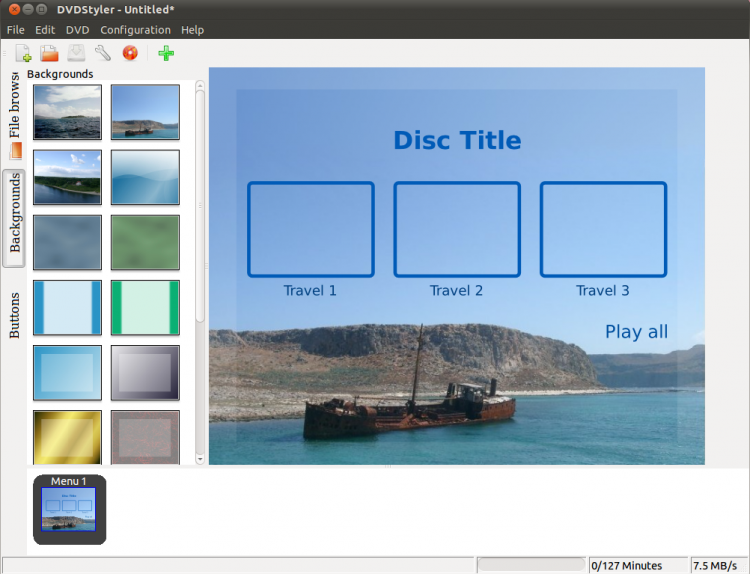Select the blue side-stripes background
The width and height of the screenshot is (750, 574).
click(x=67, y=308)
